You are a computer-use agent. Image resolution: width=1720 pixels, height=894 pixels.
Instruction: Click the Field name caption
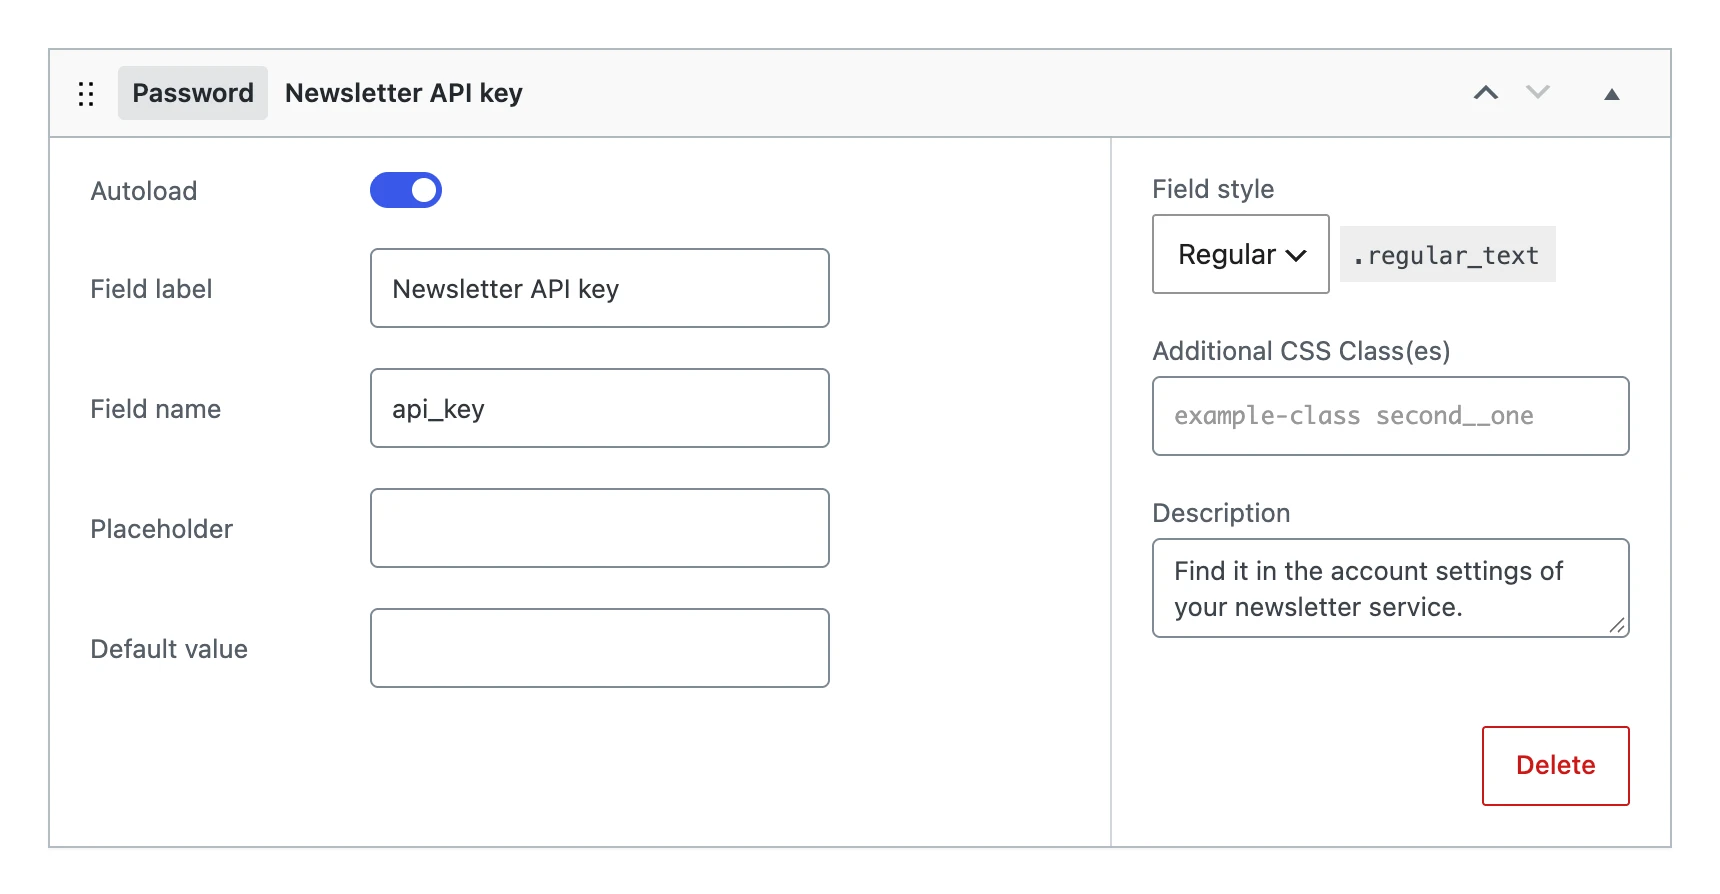155,409
